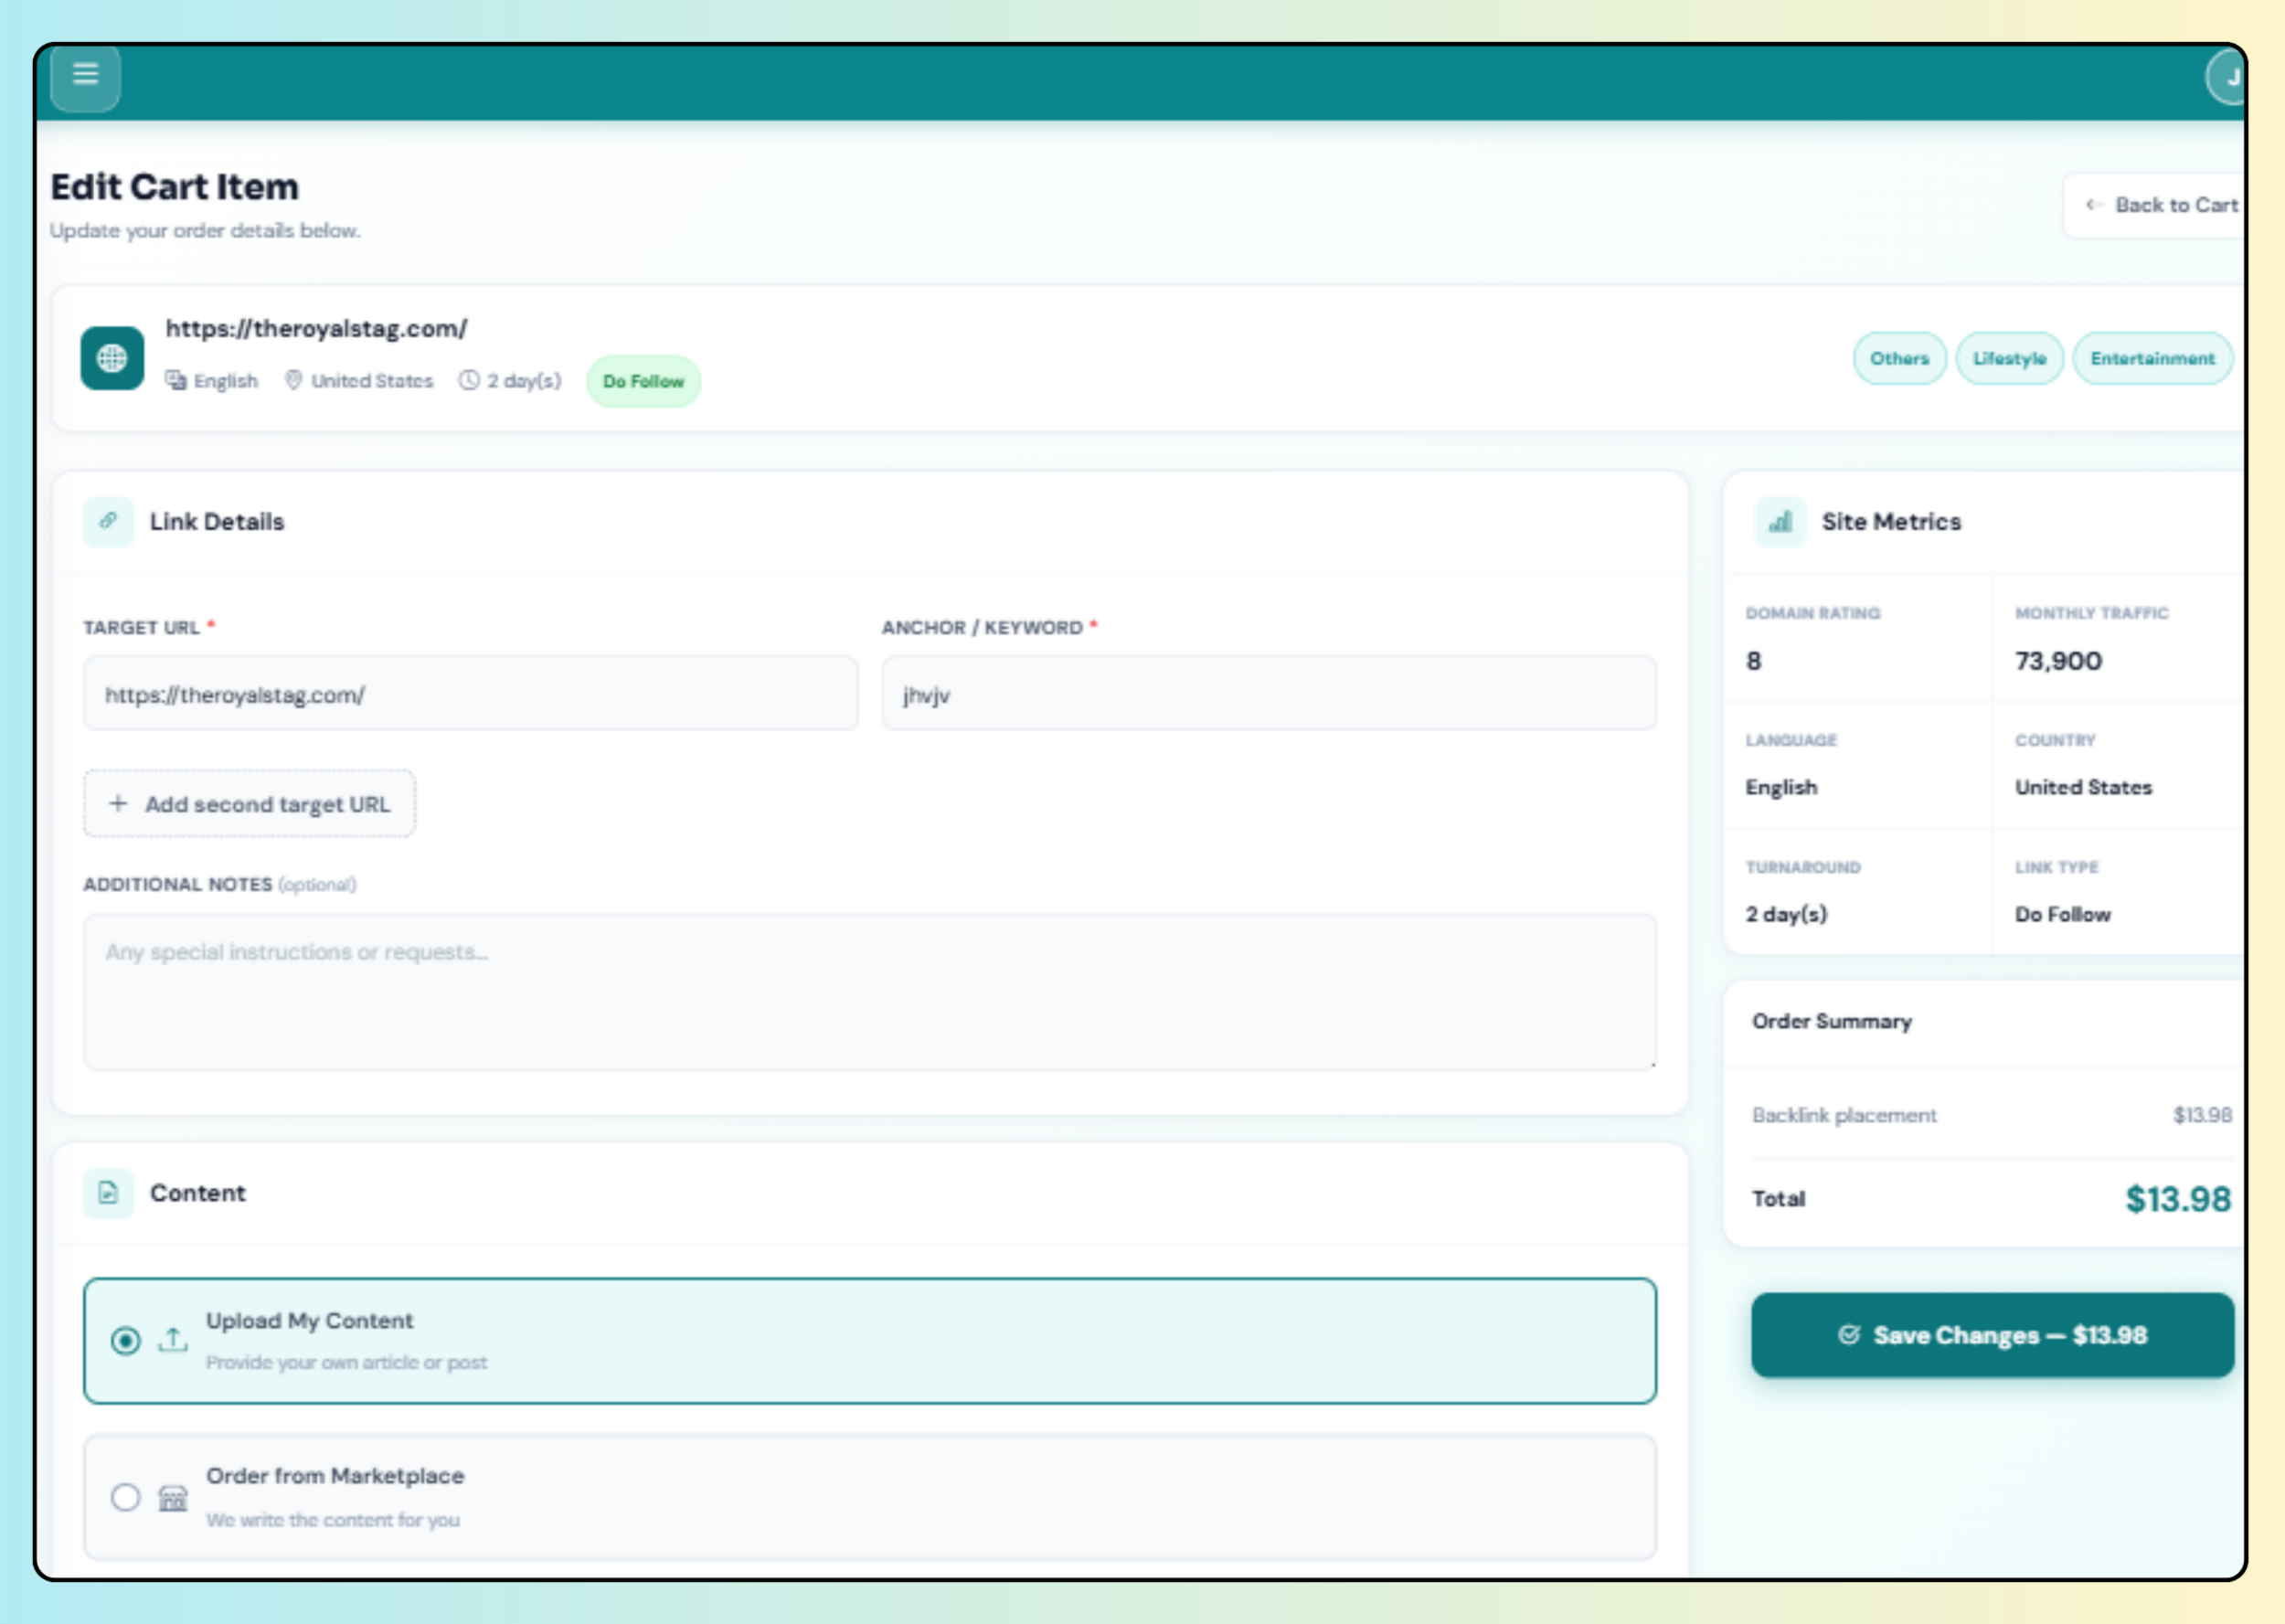The height and width of the screenshot is (1624, 2285).
Task: Click the Entertainment category tag
Action: (2152, 358)
